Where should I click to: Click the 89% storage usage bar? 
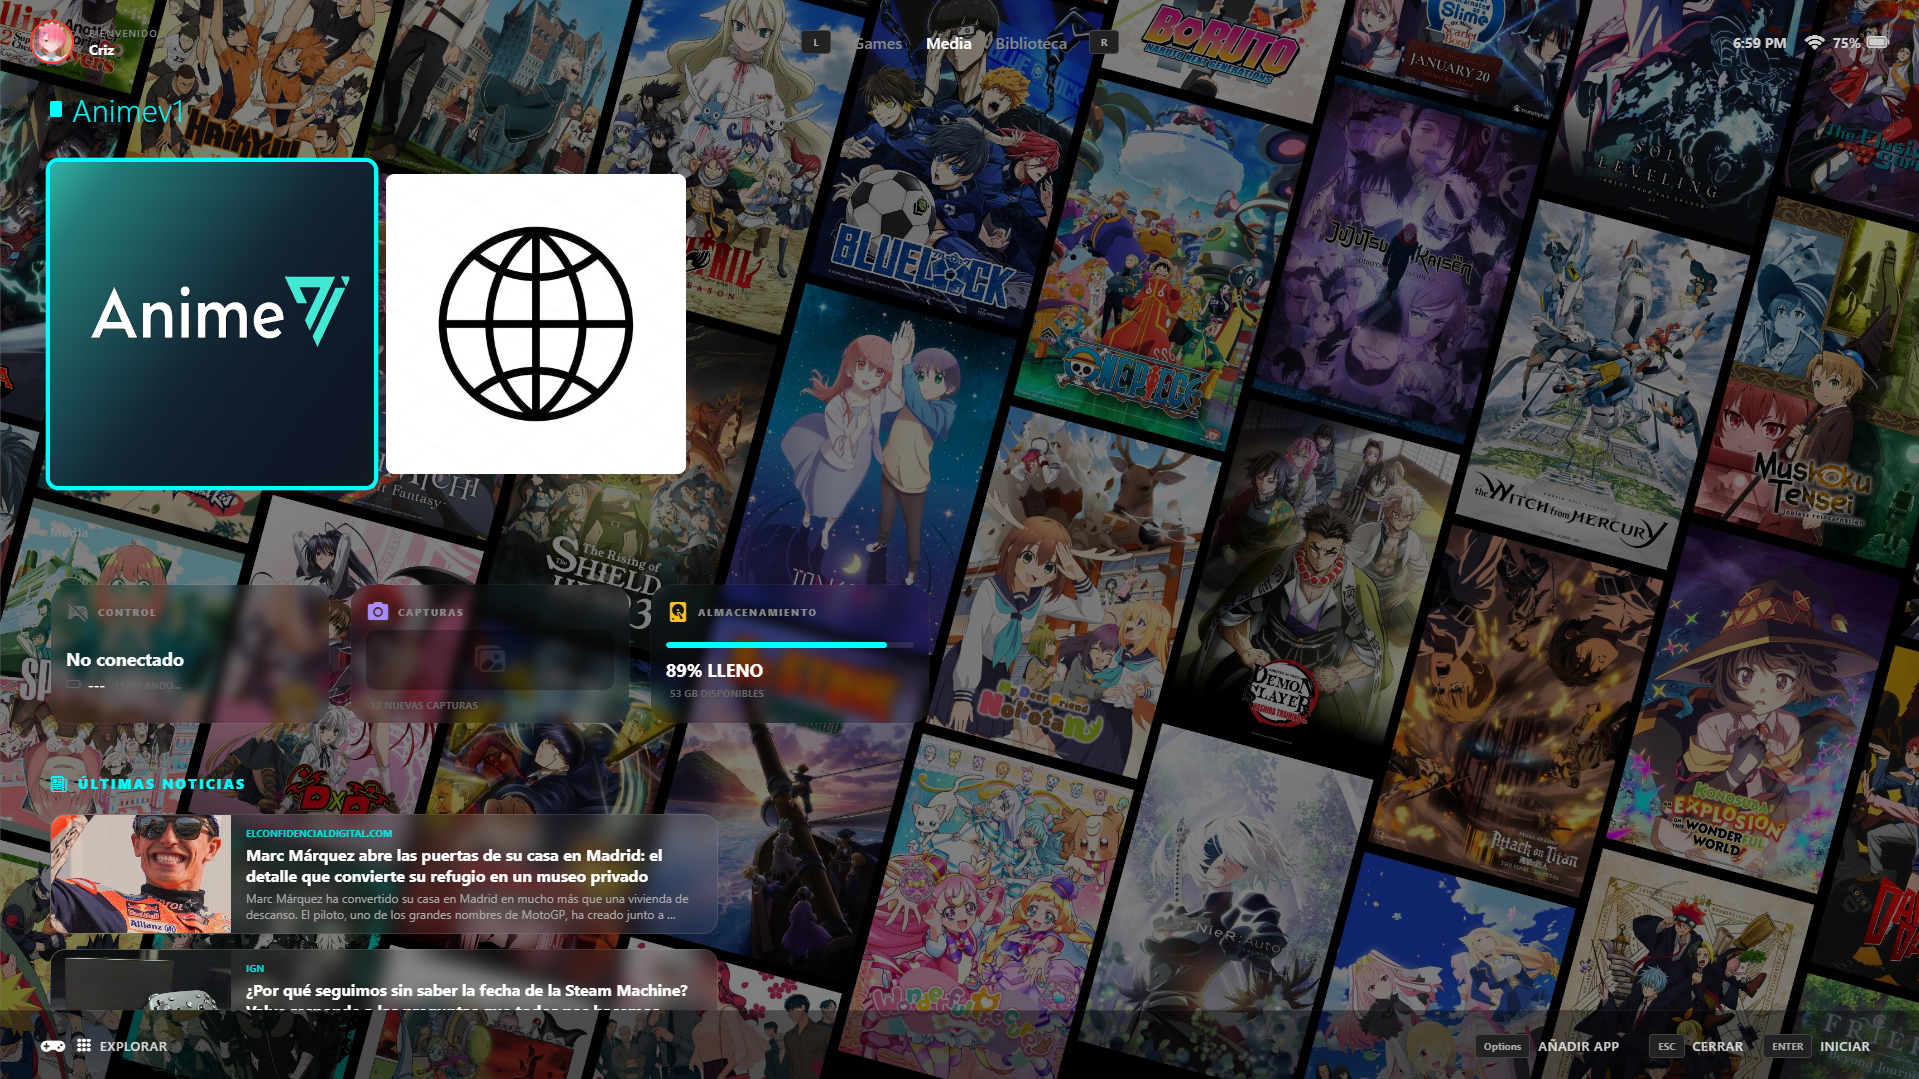790,645
